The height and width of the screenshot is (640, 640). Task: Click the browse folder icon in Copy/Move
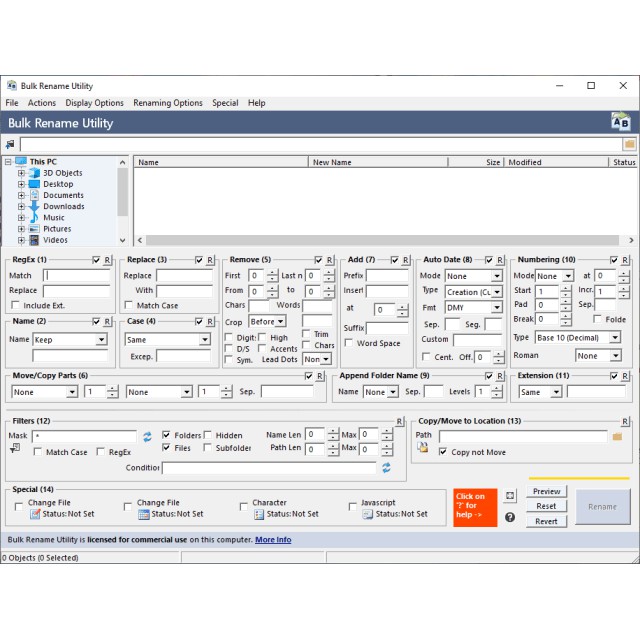[x=617, y=436]
